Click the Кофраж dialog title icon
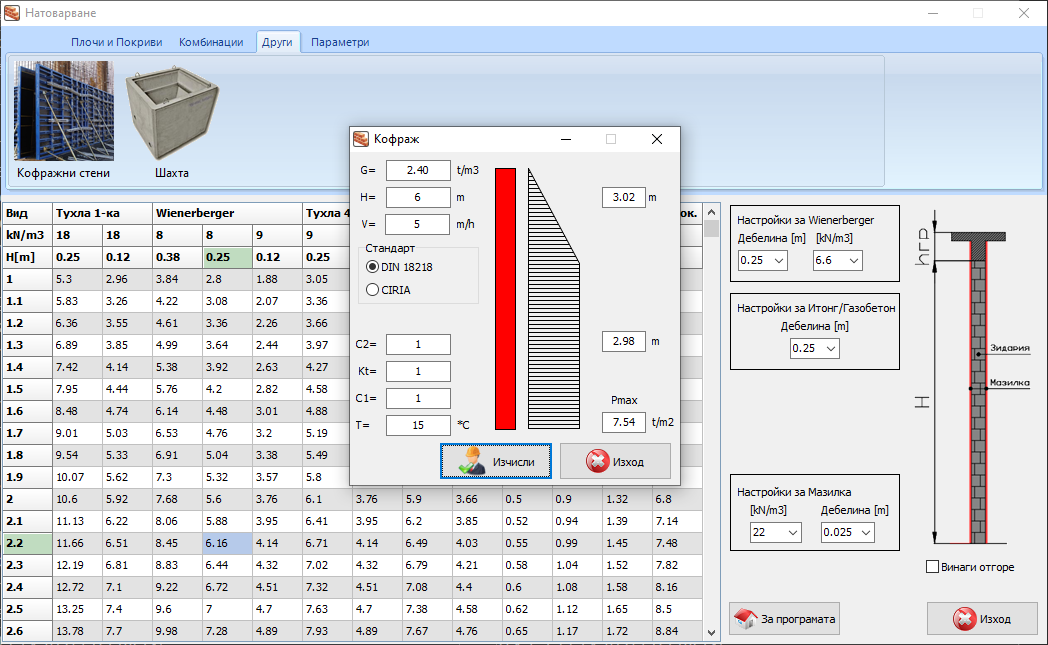Image resolution: width=1048 pixels, height=645 pixels. pyautogui.click(x=360, y=139)
